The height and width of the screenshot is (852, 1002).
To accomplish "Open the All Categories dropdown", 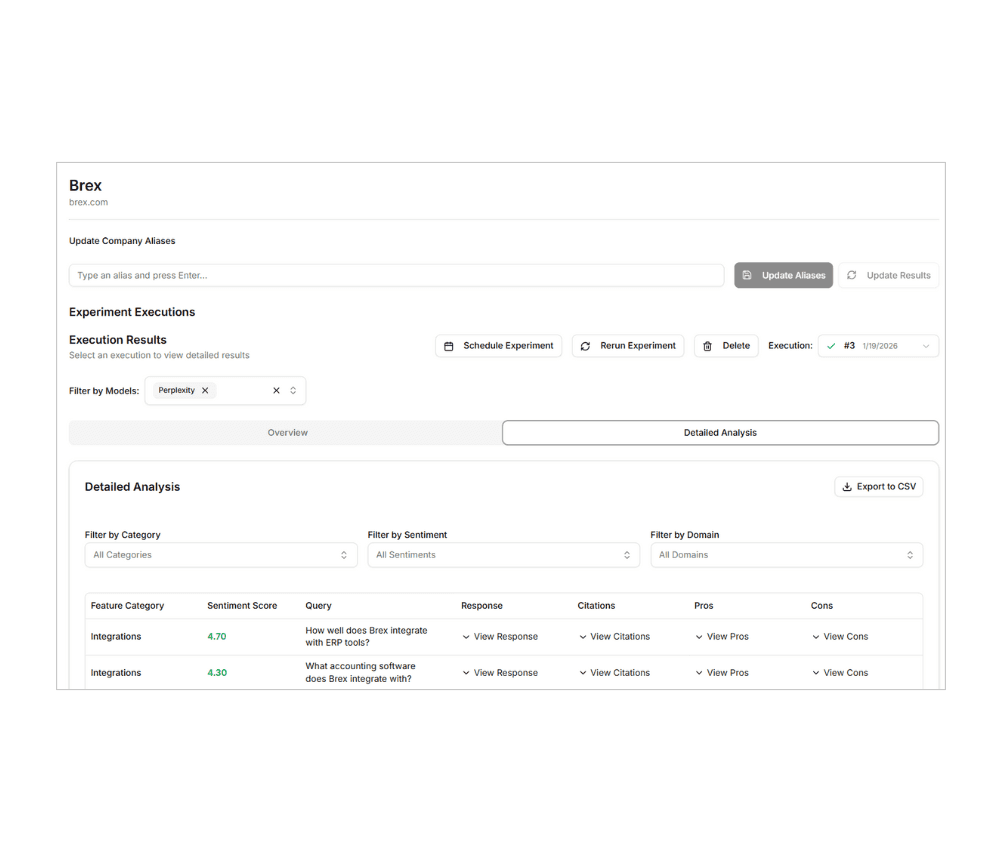I will [x=221, y=554].
